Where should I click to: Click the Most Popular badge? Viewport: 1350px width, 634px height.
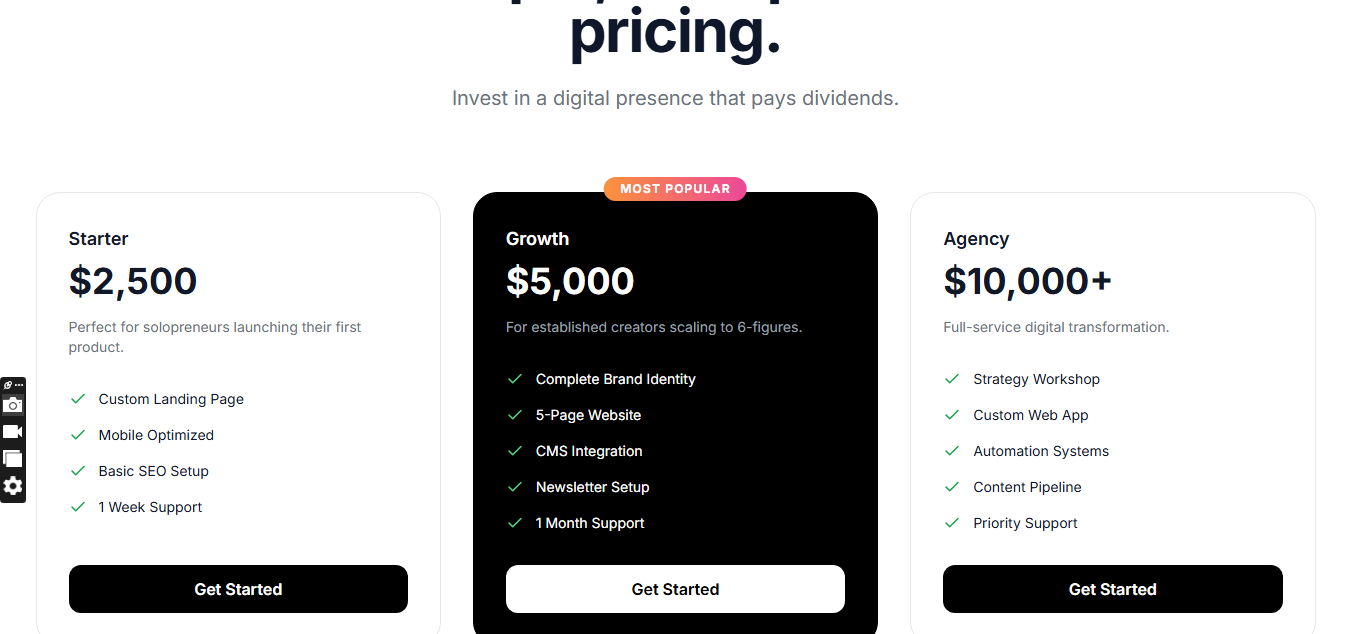click(675, 188)
